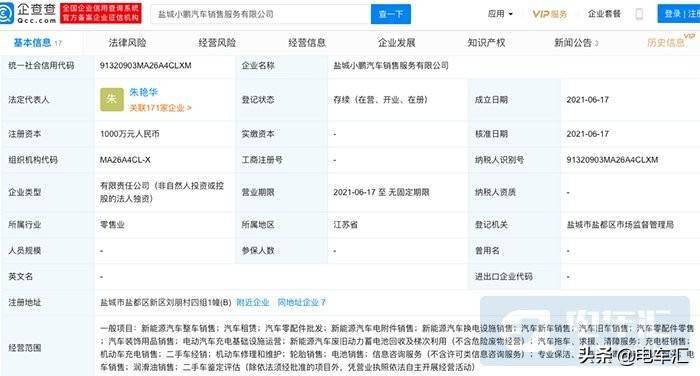Viewport: 700px width, 376px height.
Task: Open the 附近企业 link
Action: click(253, 302)
